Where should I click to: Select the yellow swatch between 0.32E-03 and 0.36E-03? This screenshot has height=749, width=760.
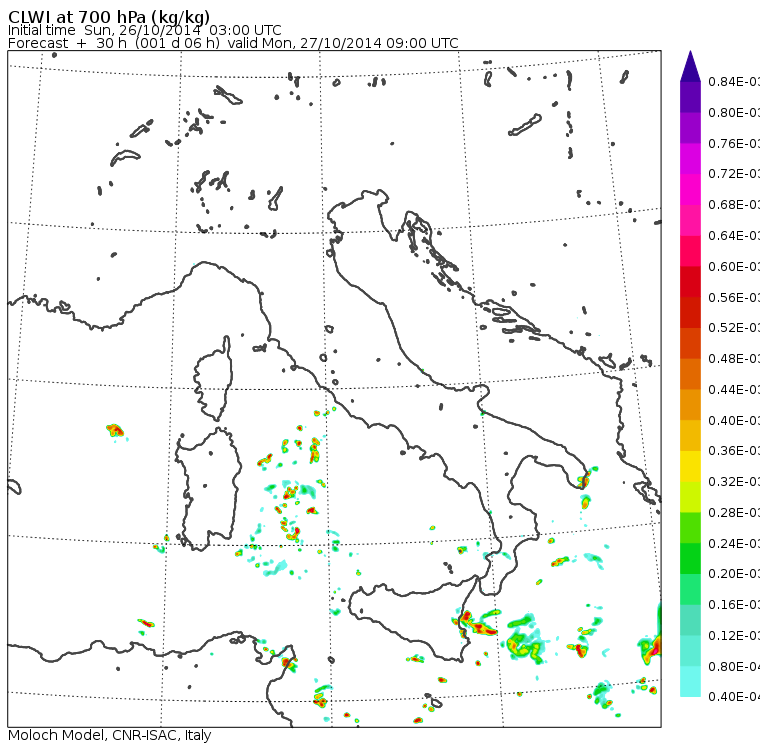click(x=690, y=466)
